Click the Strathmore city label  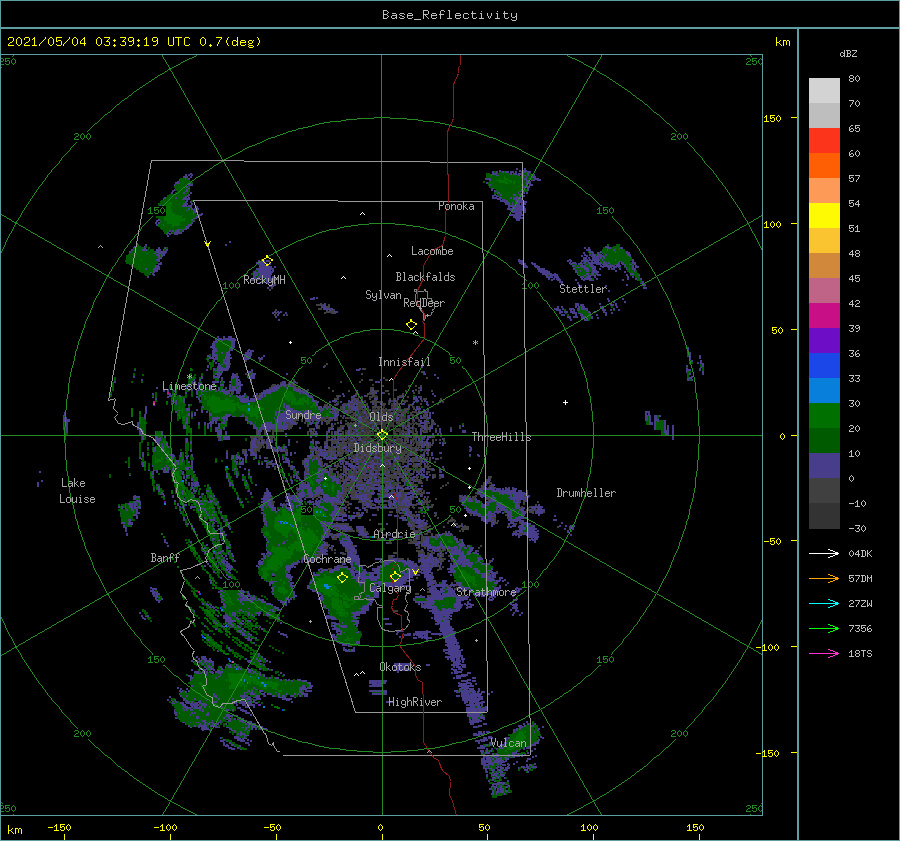[486, 592]
